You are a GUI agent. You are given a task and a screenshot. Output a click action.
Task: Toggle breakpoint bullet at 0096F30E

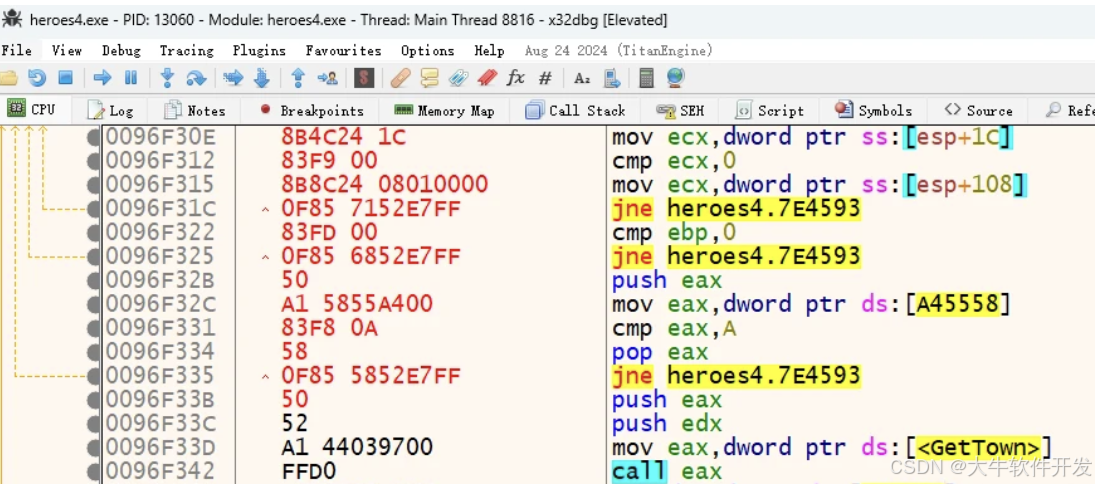[x=94, y=138]
